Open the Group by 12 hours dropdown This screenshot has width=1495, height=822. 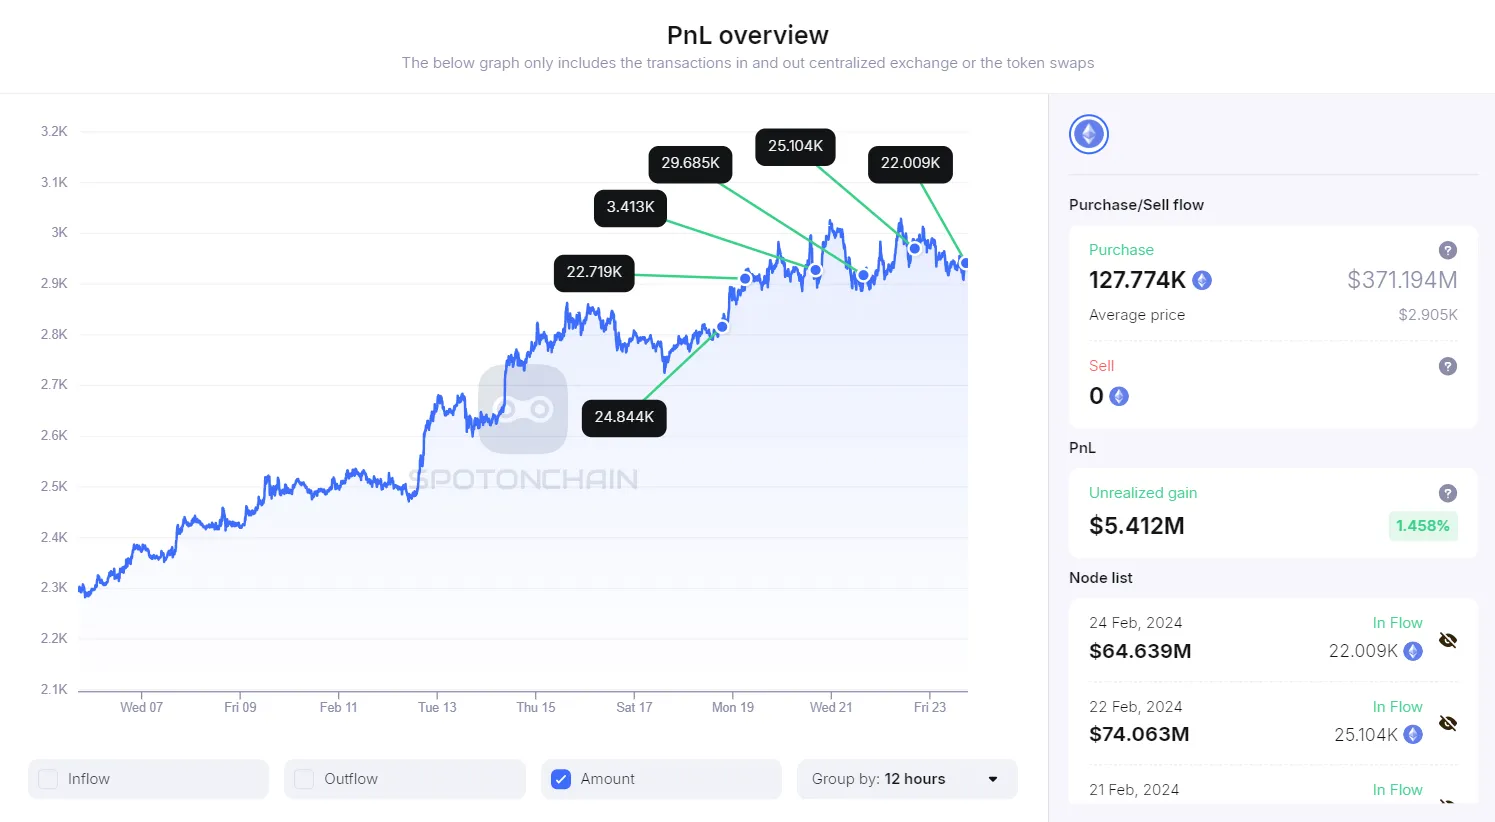[906, 779]
